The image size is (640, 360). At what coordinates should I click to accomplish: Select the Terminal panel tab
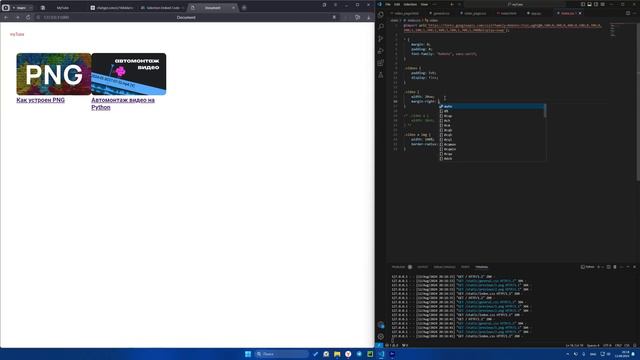[481, 267]
